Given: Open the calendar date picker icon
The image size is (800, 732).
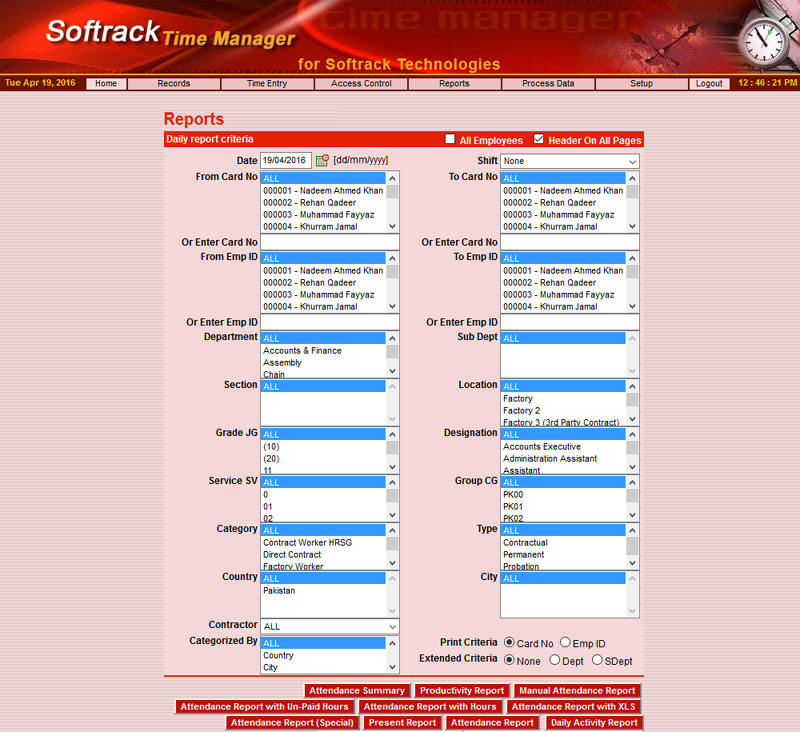Looking at the screenshot, I should 322,160.
